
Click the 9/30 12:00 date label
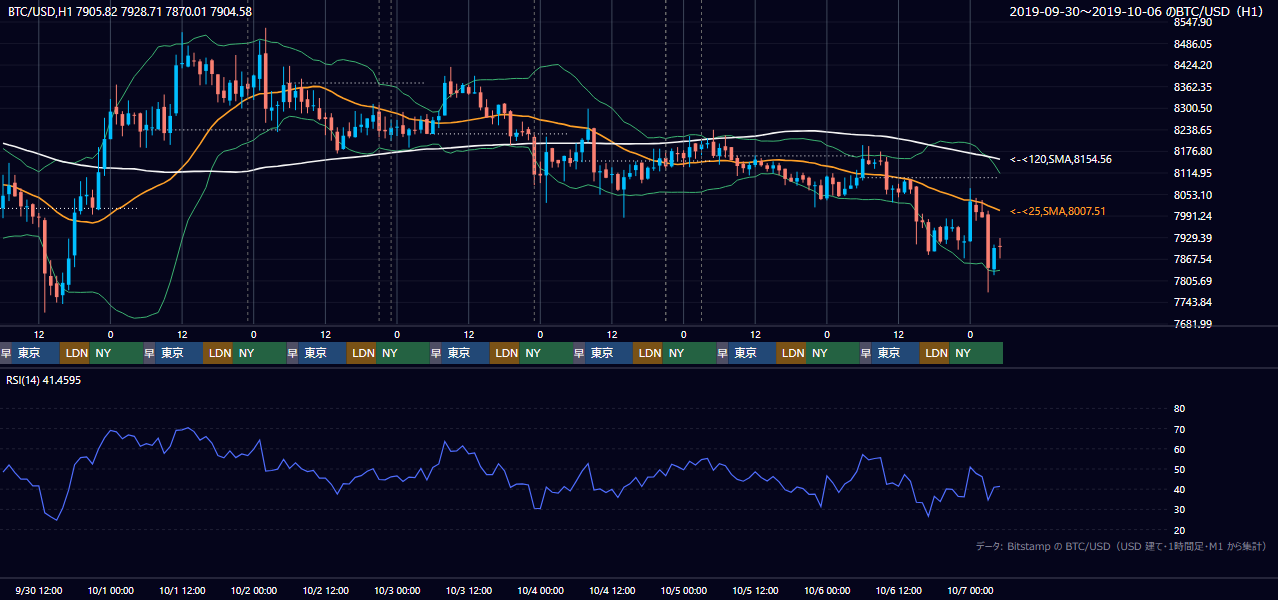39,590
